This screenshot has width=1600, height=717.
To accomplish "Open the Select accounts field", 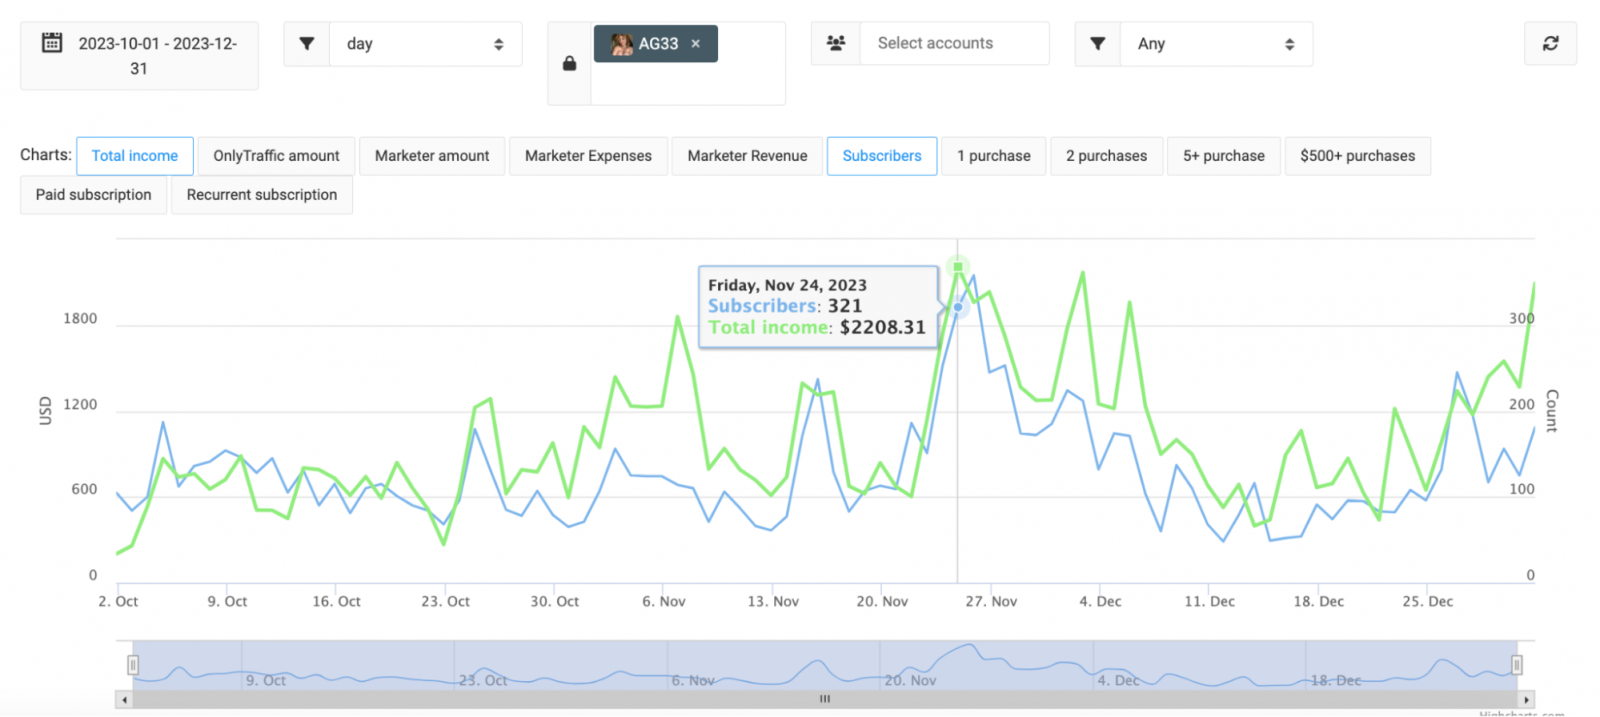I will tap(954, 43).
